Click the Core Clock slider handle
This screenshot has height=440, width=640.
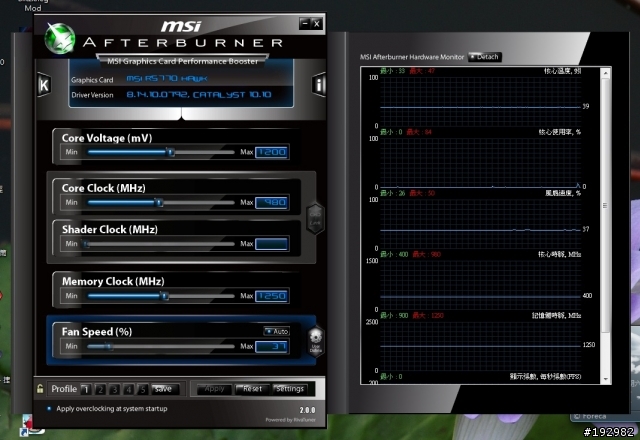click(160, 202)
